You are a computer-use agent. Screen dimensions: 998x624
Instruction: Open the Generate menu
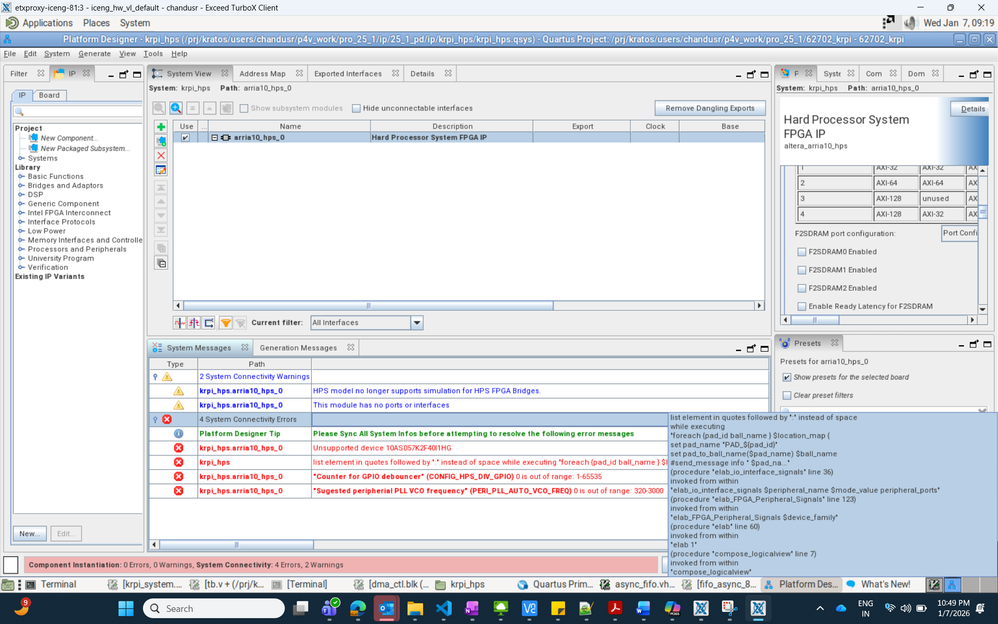[94, 54]
